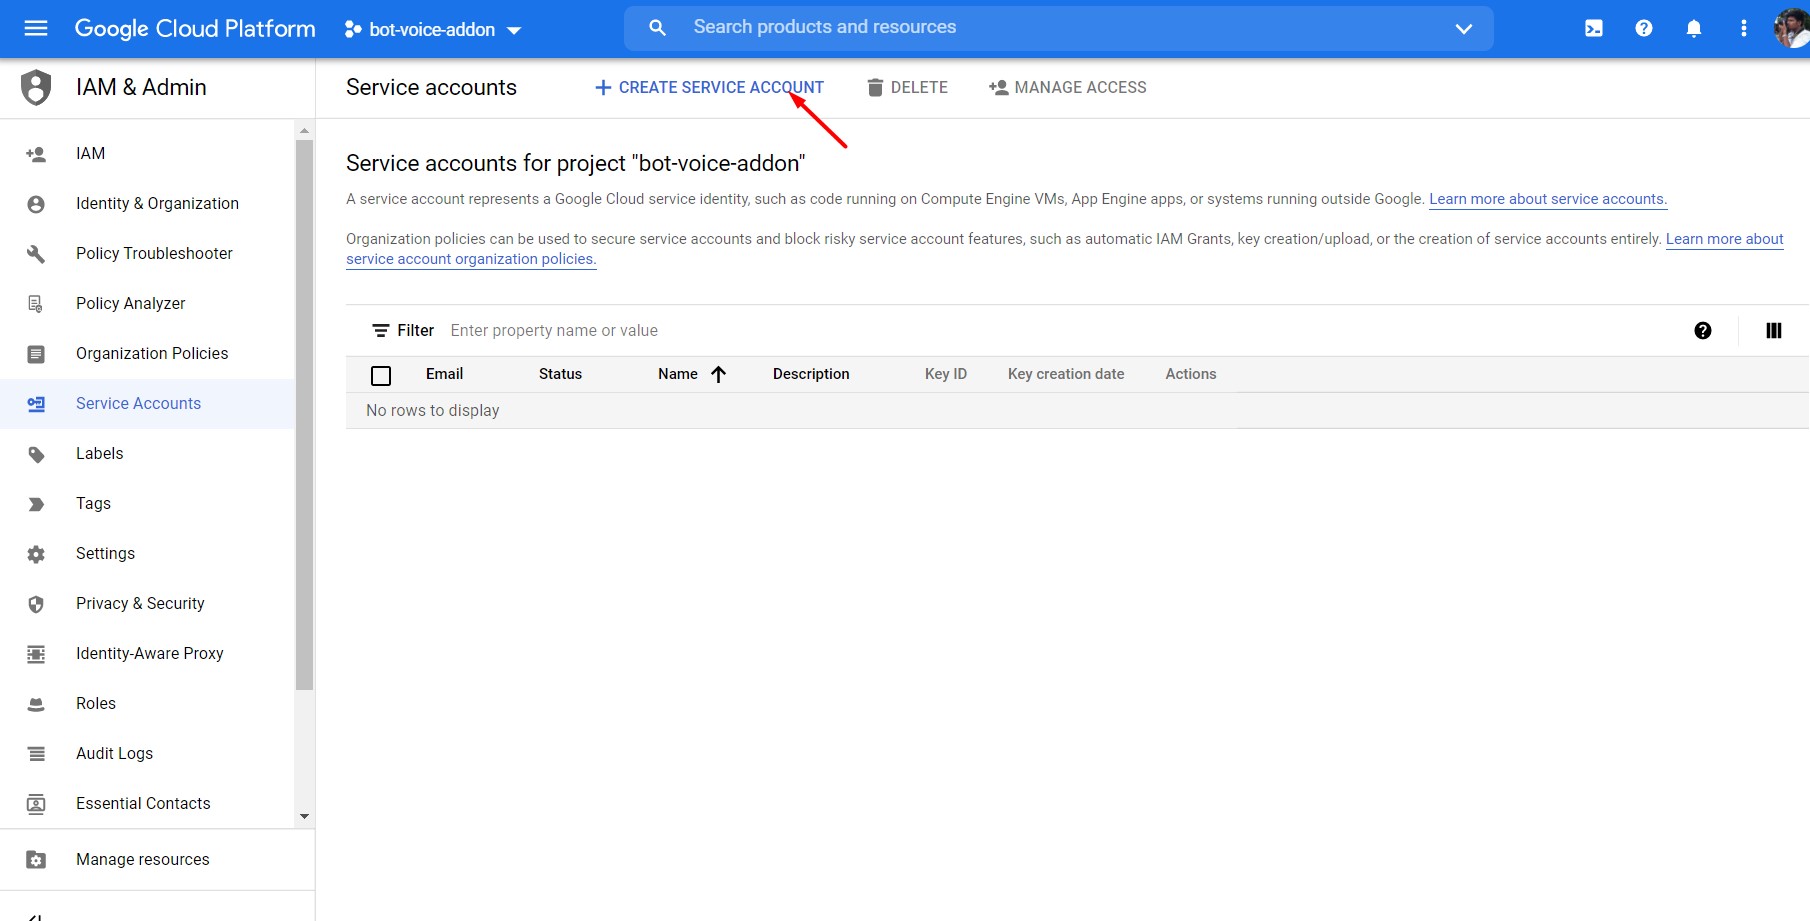Click the Audit Logs icon
The width and height of the screenshot is (1810, 921).
click(x=36, y=754)
